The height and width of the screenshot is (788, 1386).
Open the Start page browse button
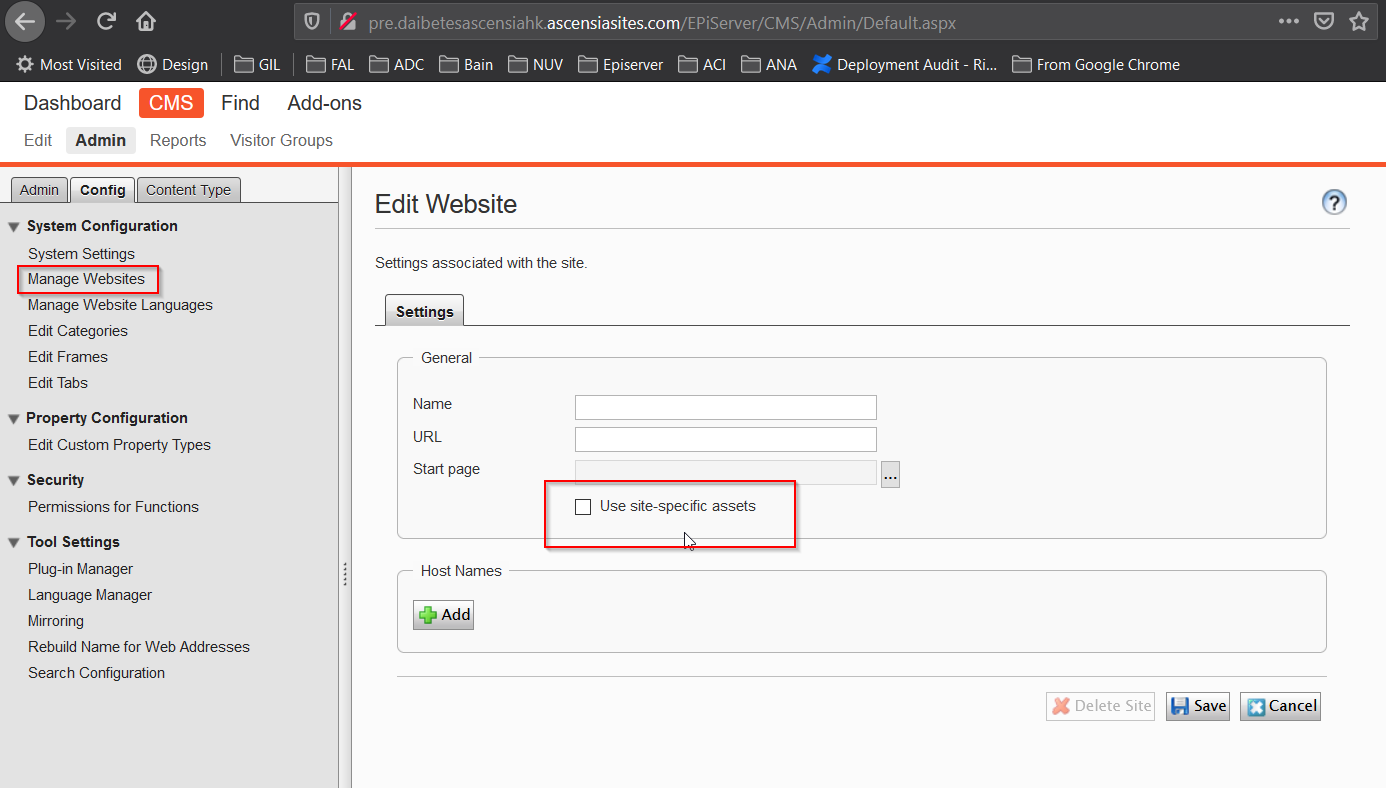tap(890, 475)
